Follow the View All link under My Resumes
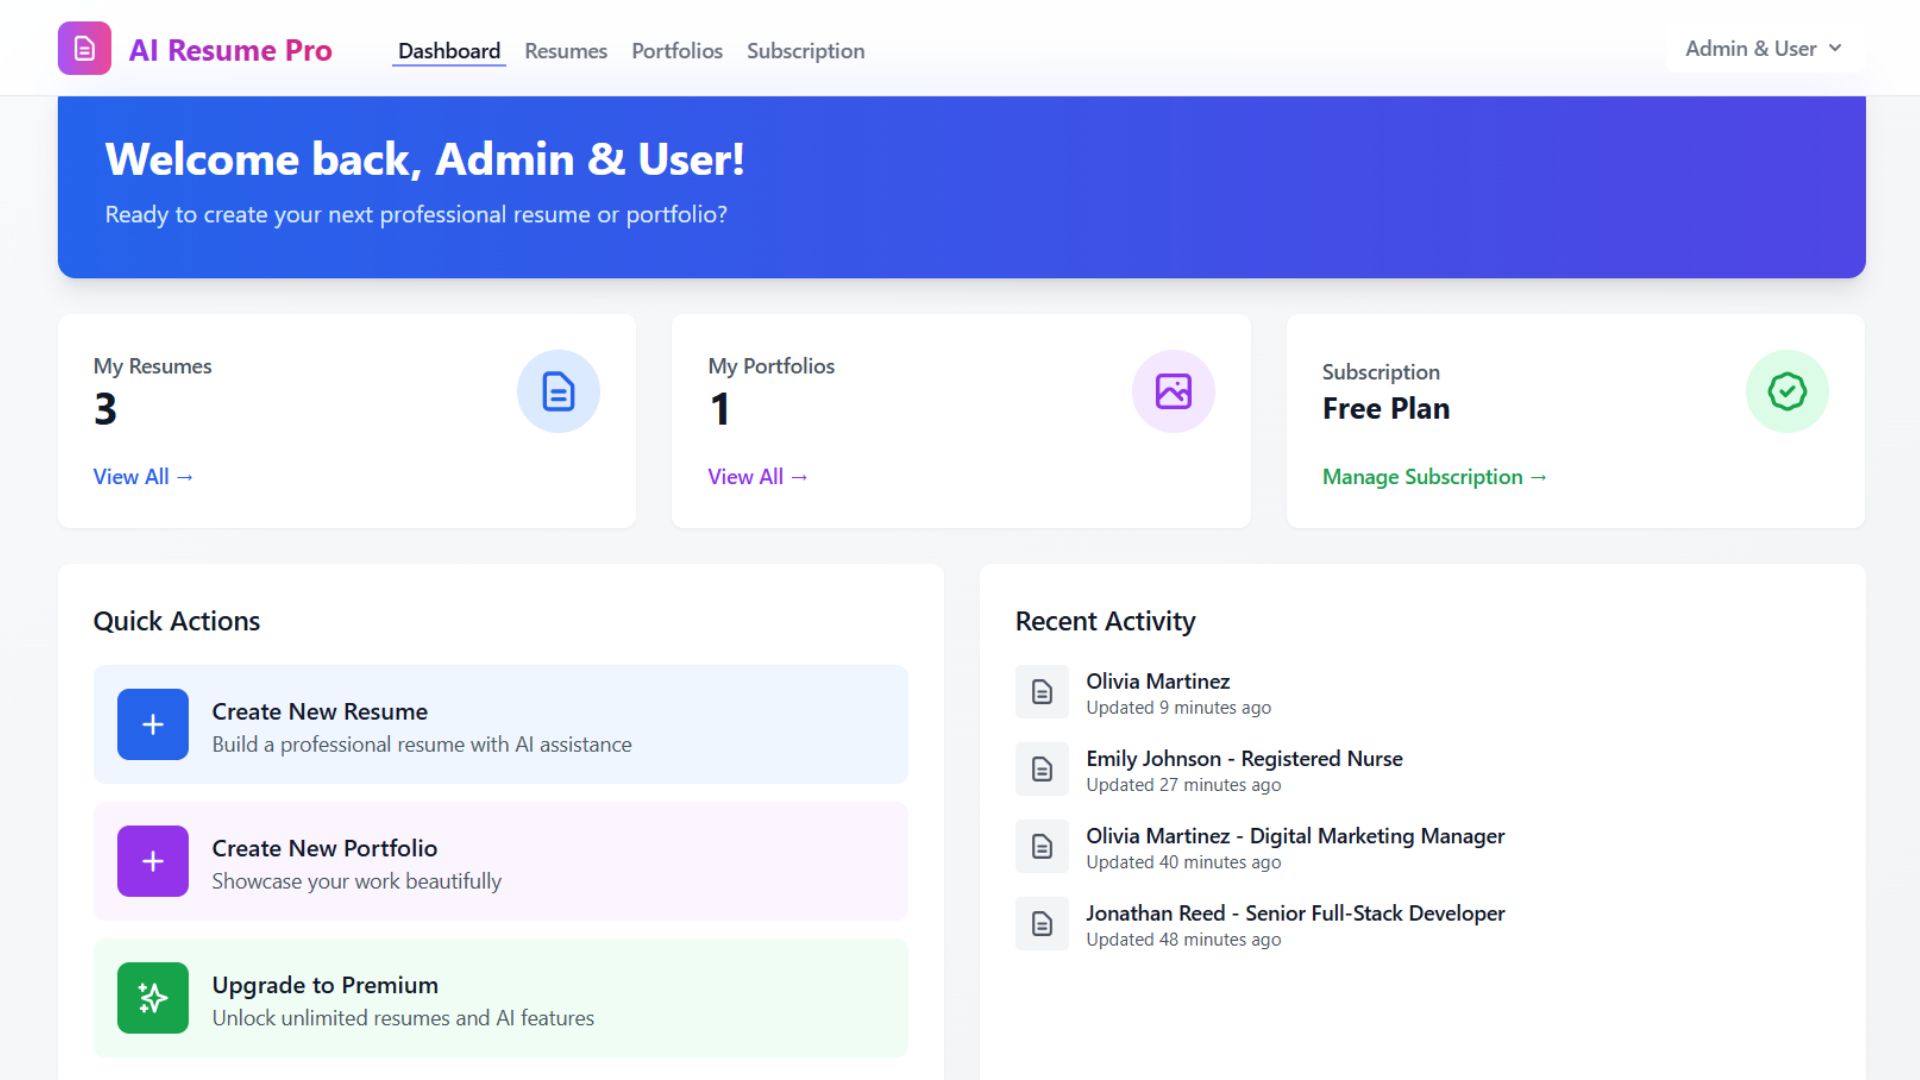This screenshot has width=1920, height=1080. pos(143,477)
